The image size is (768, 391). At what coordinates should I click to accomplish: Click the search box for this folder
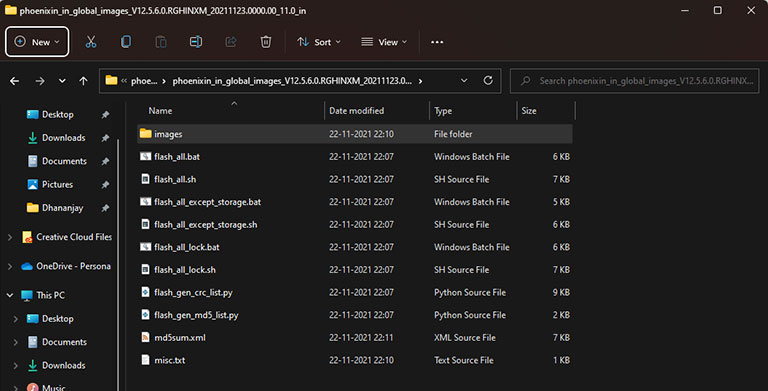635,81
